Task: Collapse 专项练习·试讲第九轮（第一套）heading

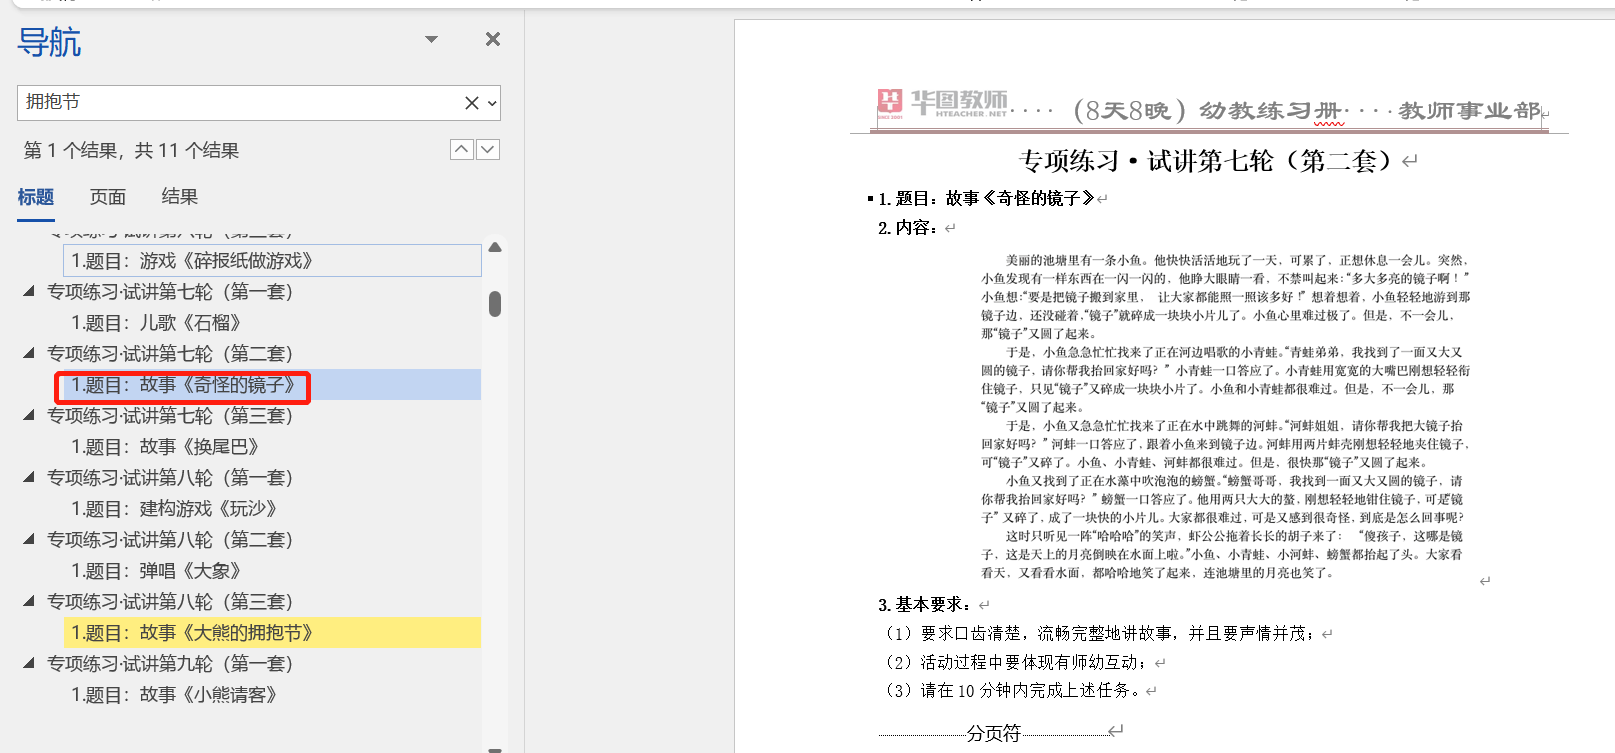Action: coord(29,663)
